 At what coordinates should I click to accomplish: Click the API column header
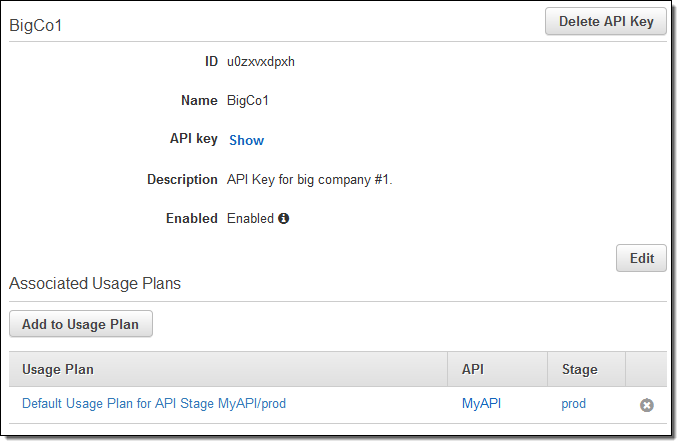(x=473, y=370)
